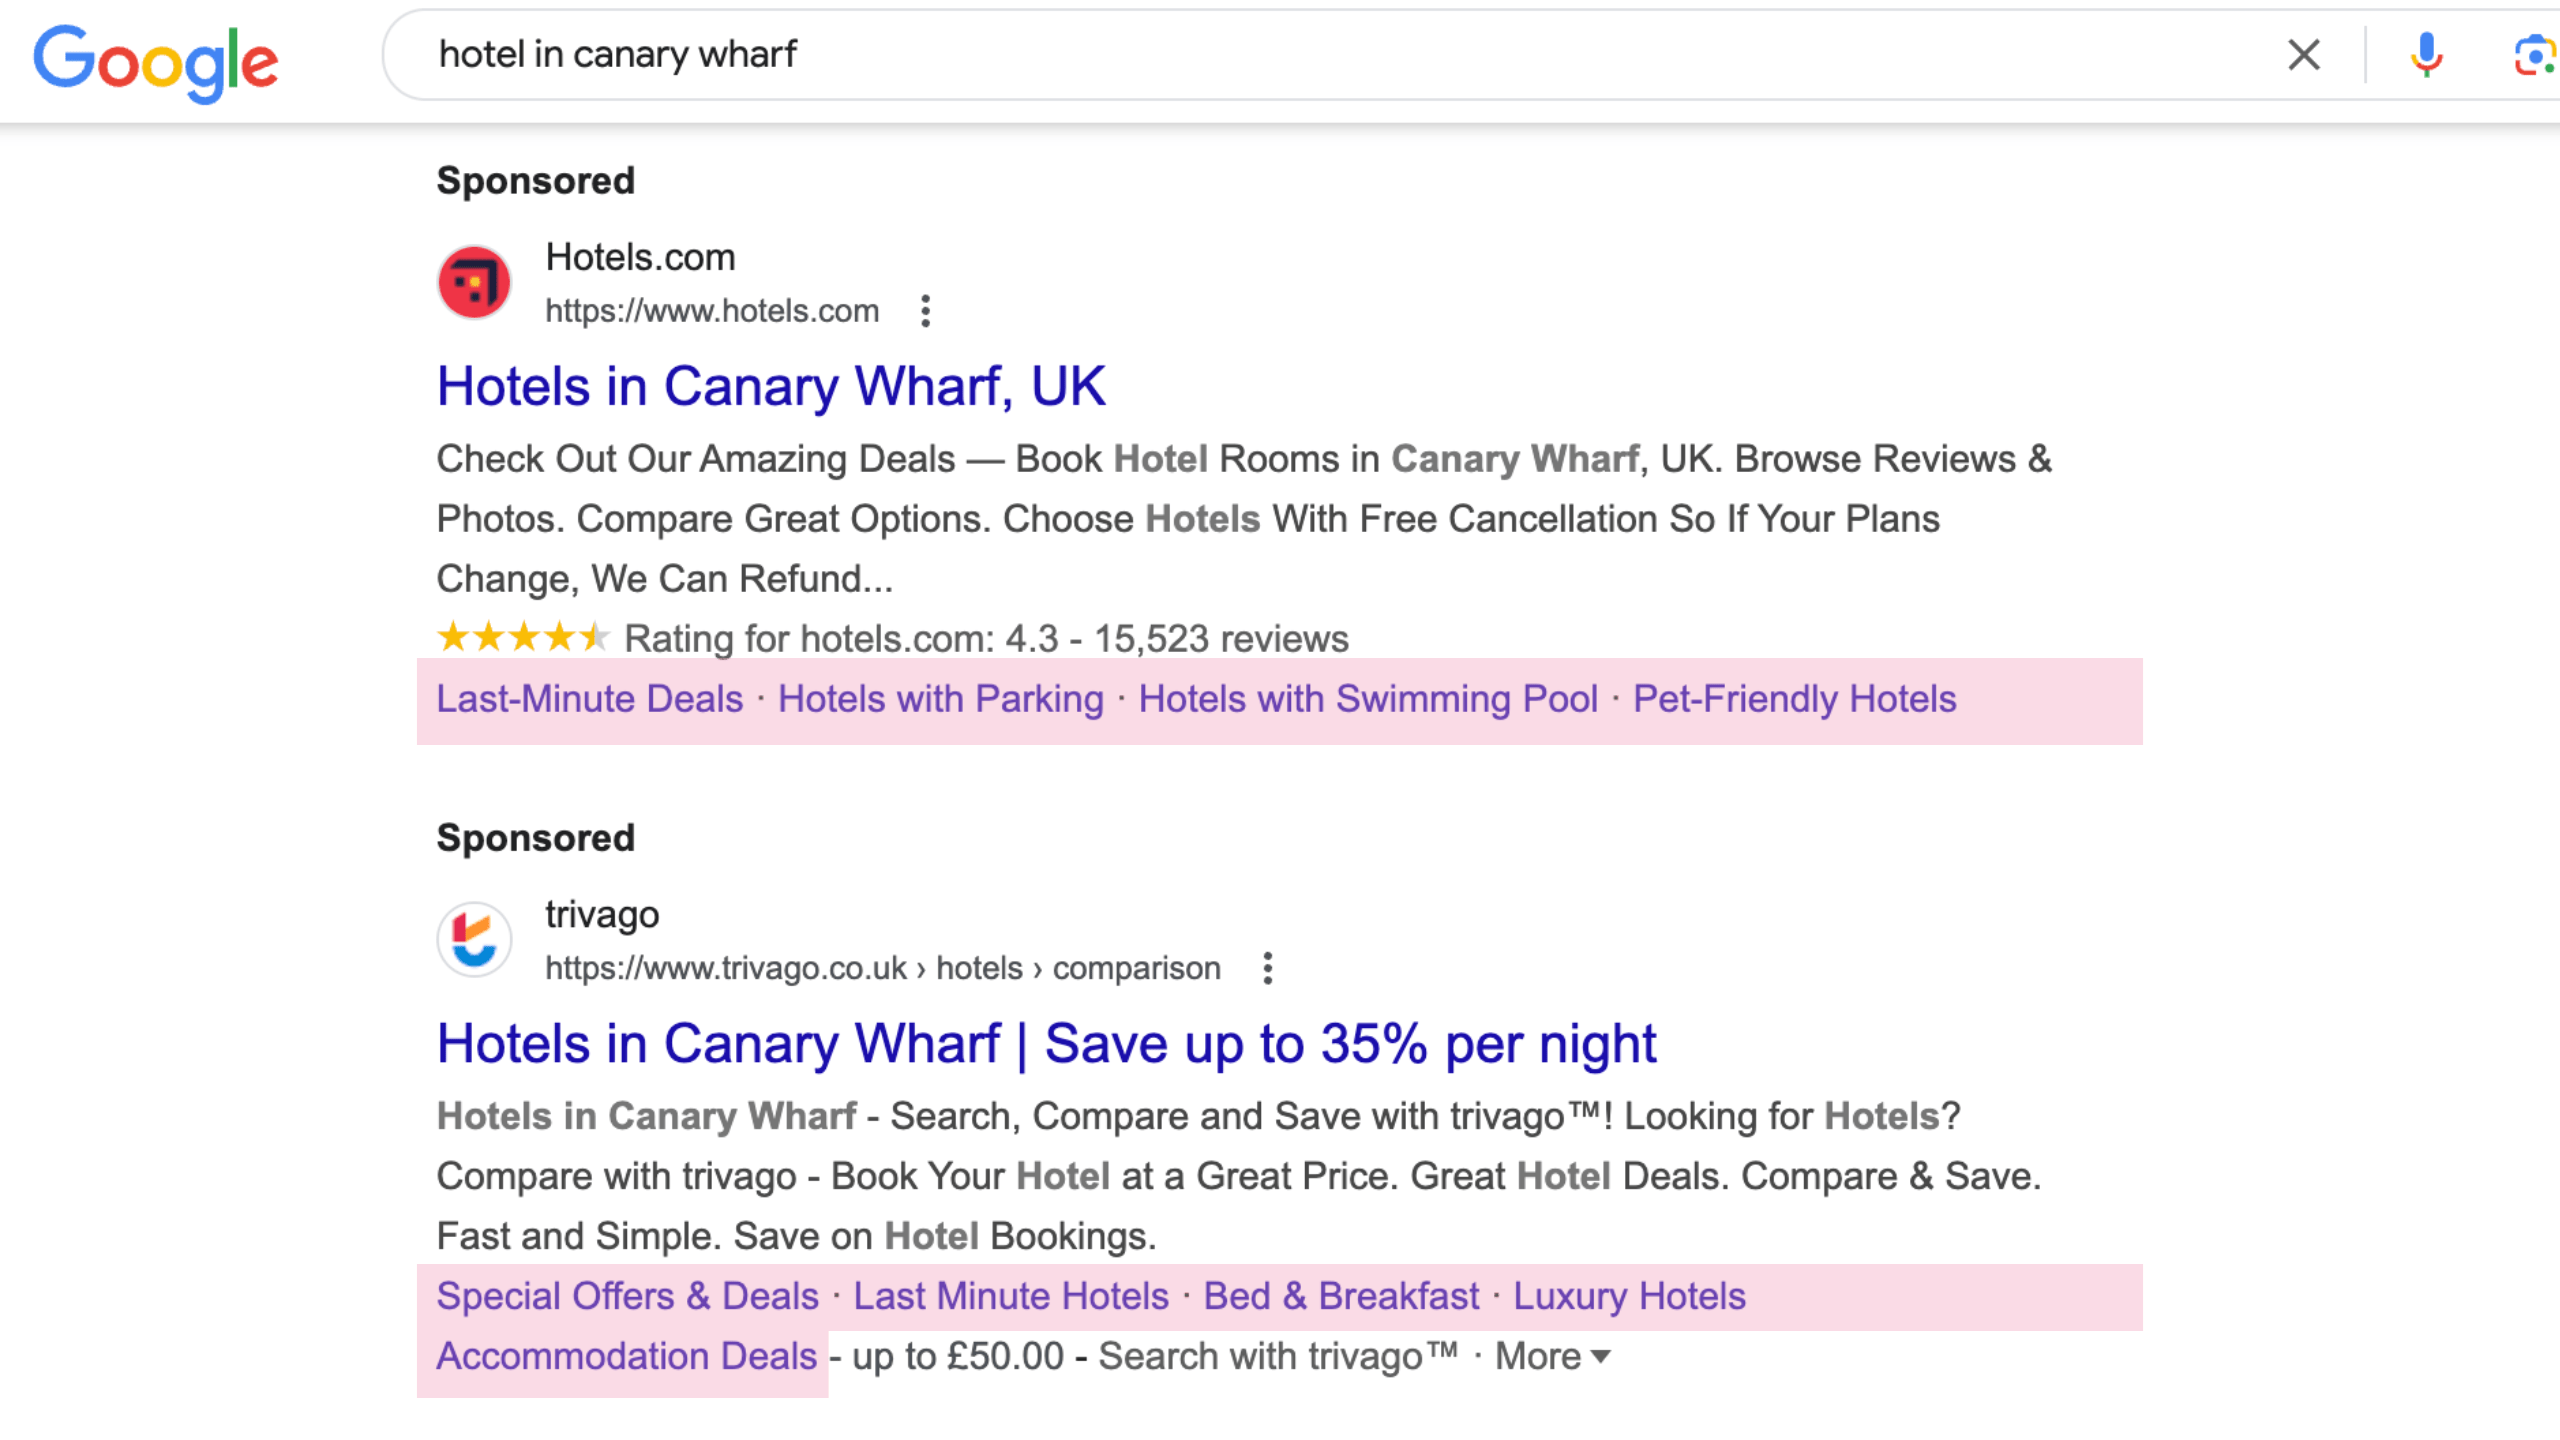2560x1440 pixels.
Task: Click the Google logo
Action: tap(156, 62)
